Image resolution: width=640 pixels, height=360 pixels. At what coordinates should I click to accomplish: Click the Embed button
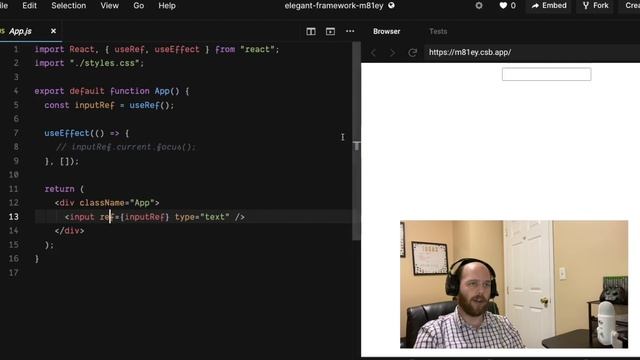click(x=549, y=6)
